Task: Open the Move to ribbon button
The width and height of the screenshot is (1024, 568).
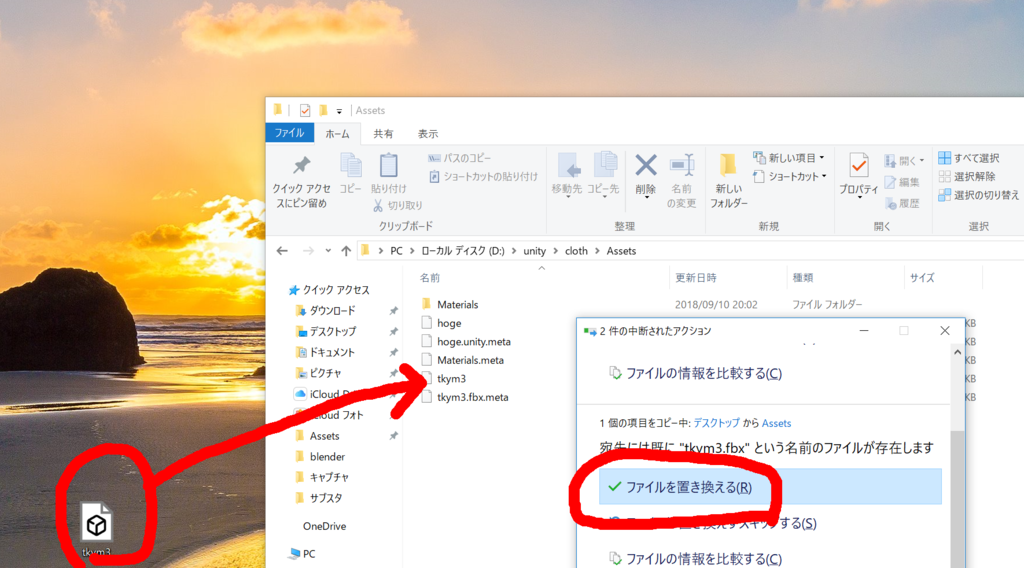Action: 566,174
